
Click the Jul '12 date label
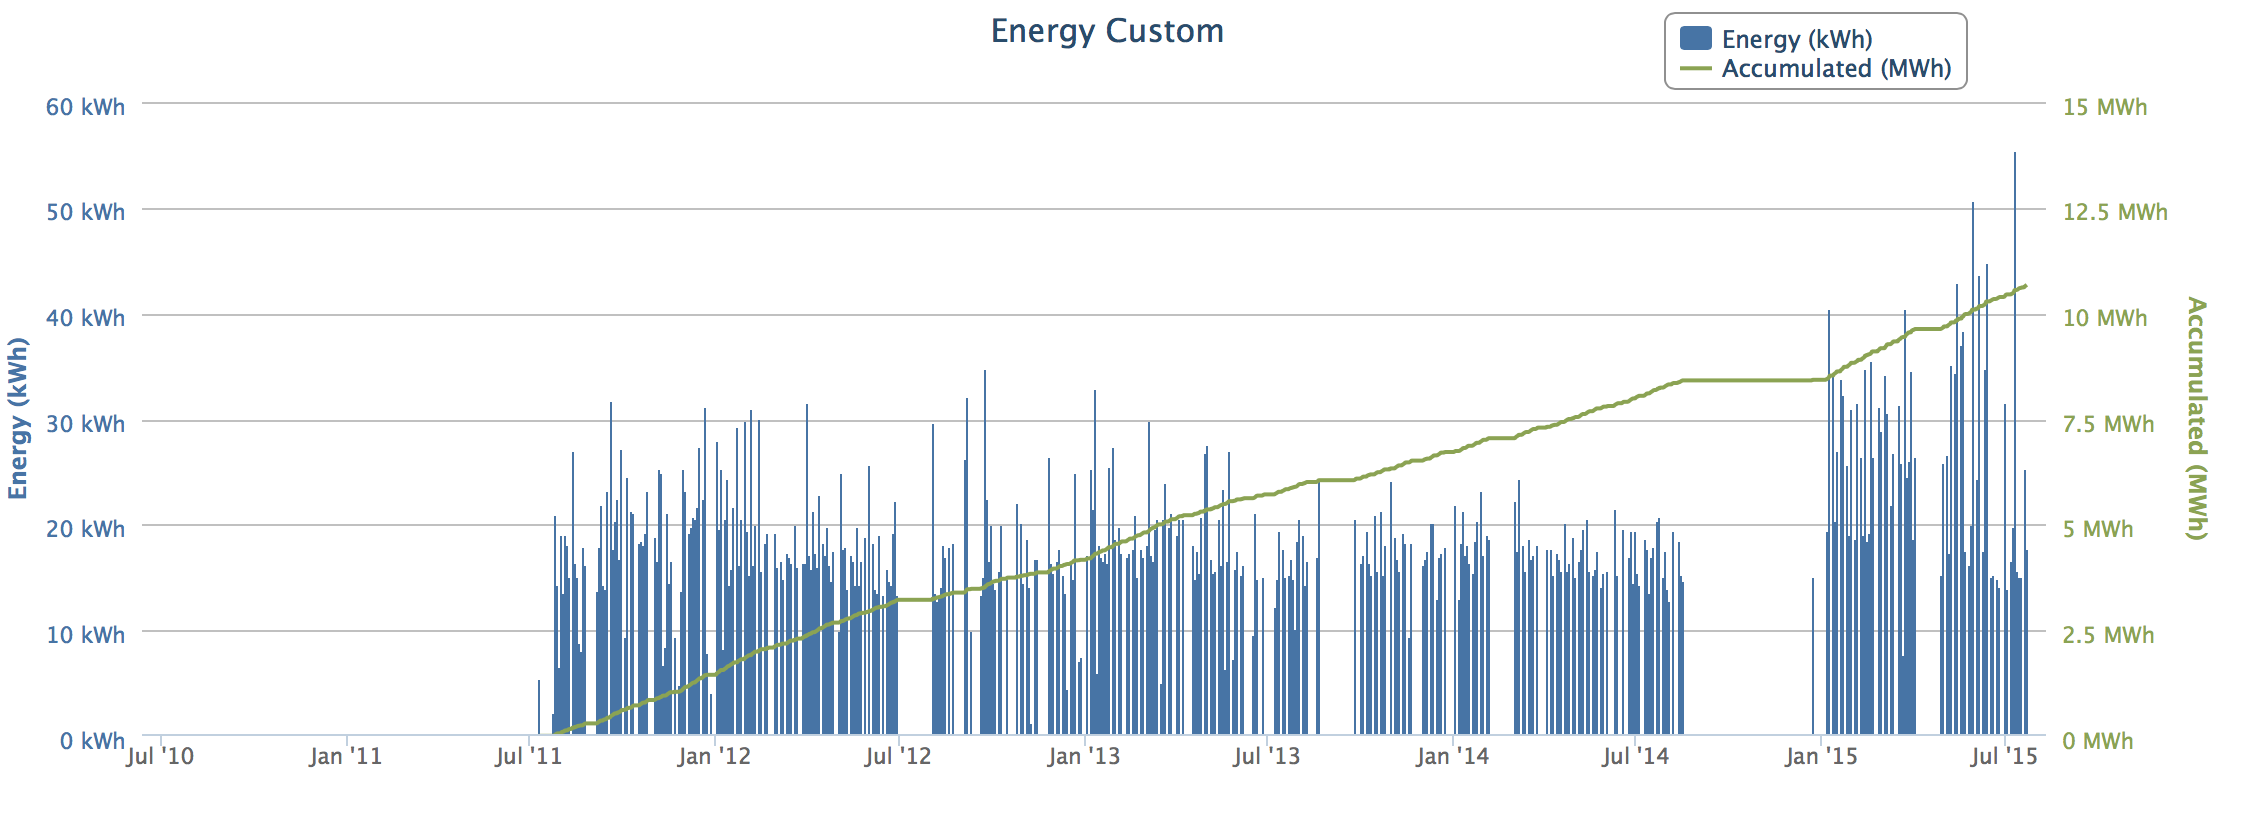point(898,756)
